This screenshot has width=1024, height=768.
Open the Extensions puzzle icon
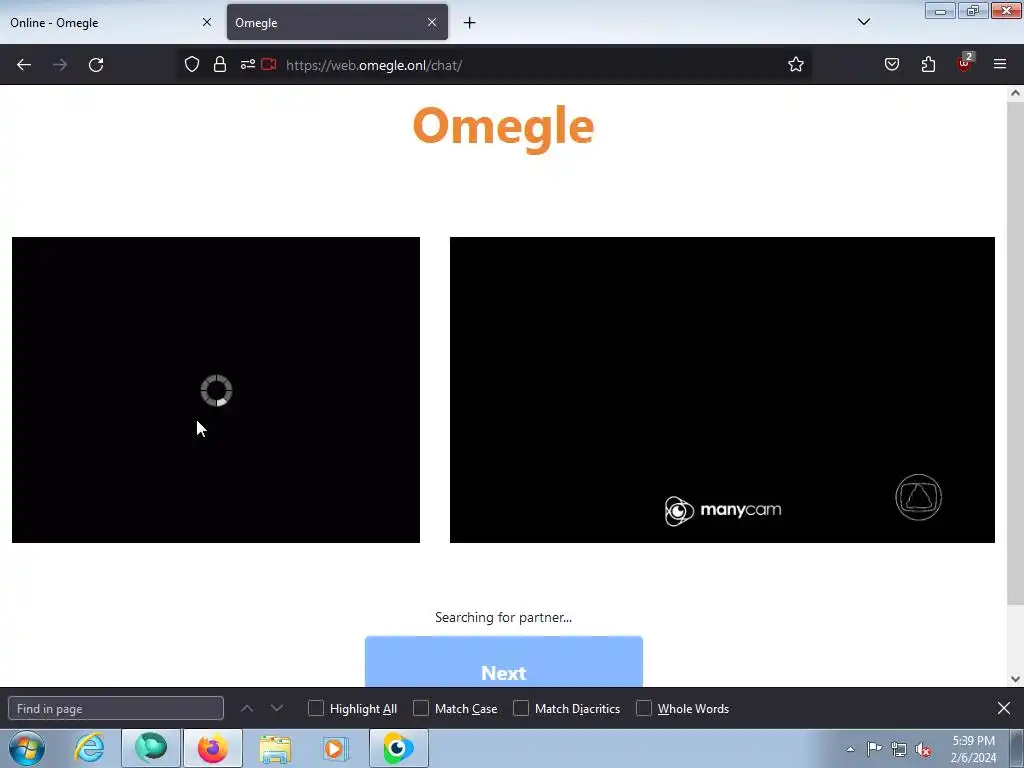(x=928, y=64)
